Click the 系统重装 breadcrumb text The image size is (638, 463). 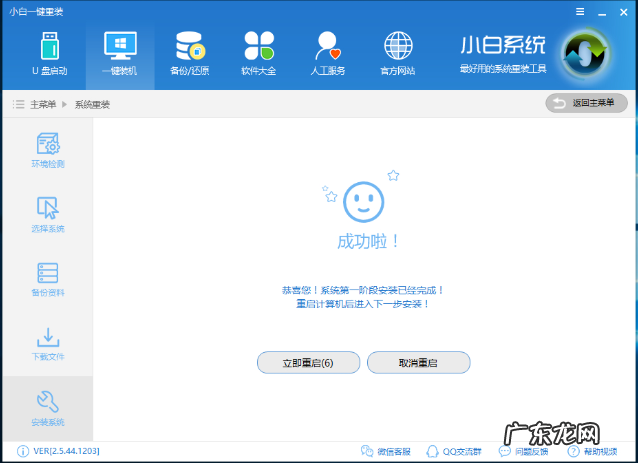[x=92, y=105]
